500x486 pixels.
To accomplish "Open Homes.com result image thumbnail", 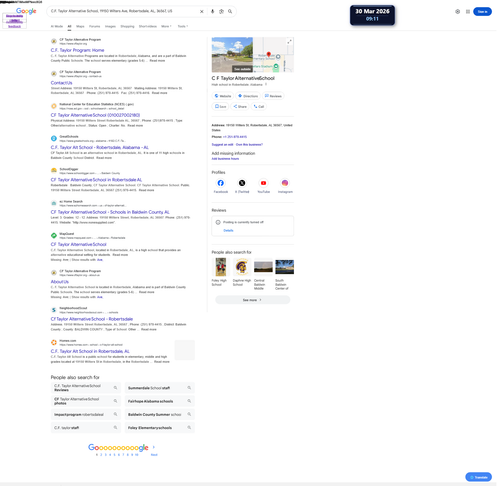I will tap(185, 350).
